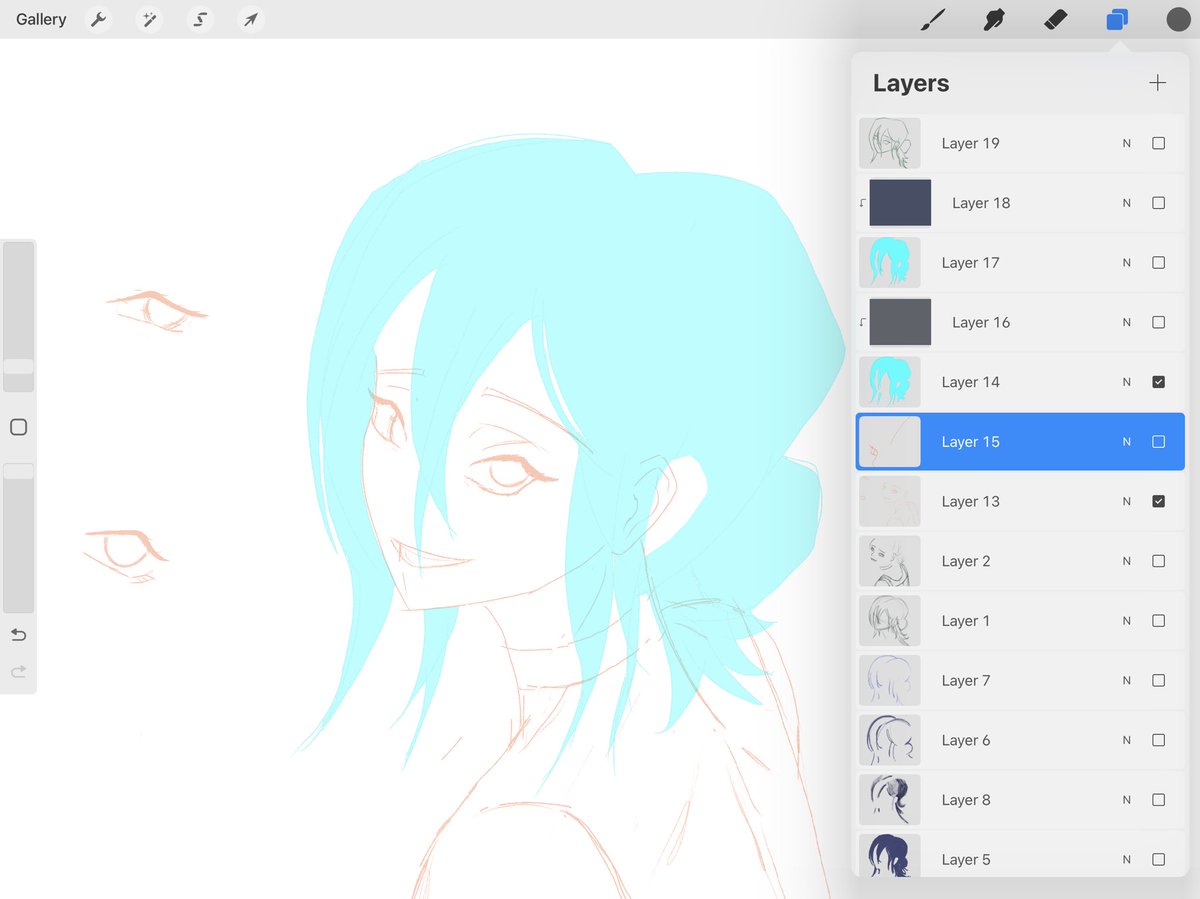
Task: Open blend mode N for Layer 2
Action: click(1127, 561)
